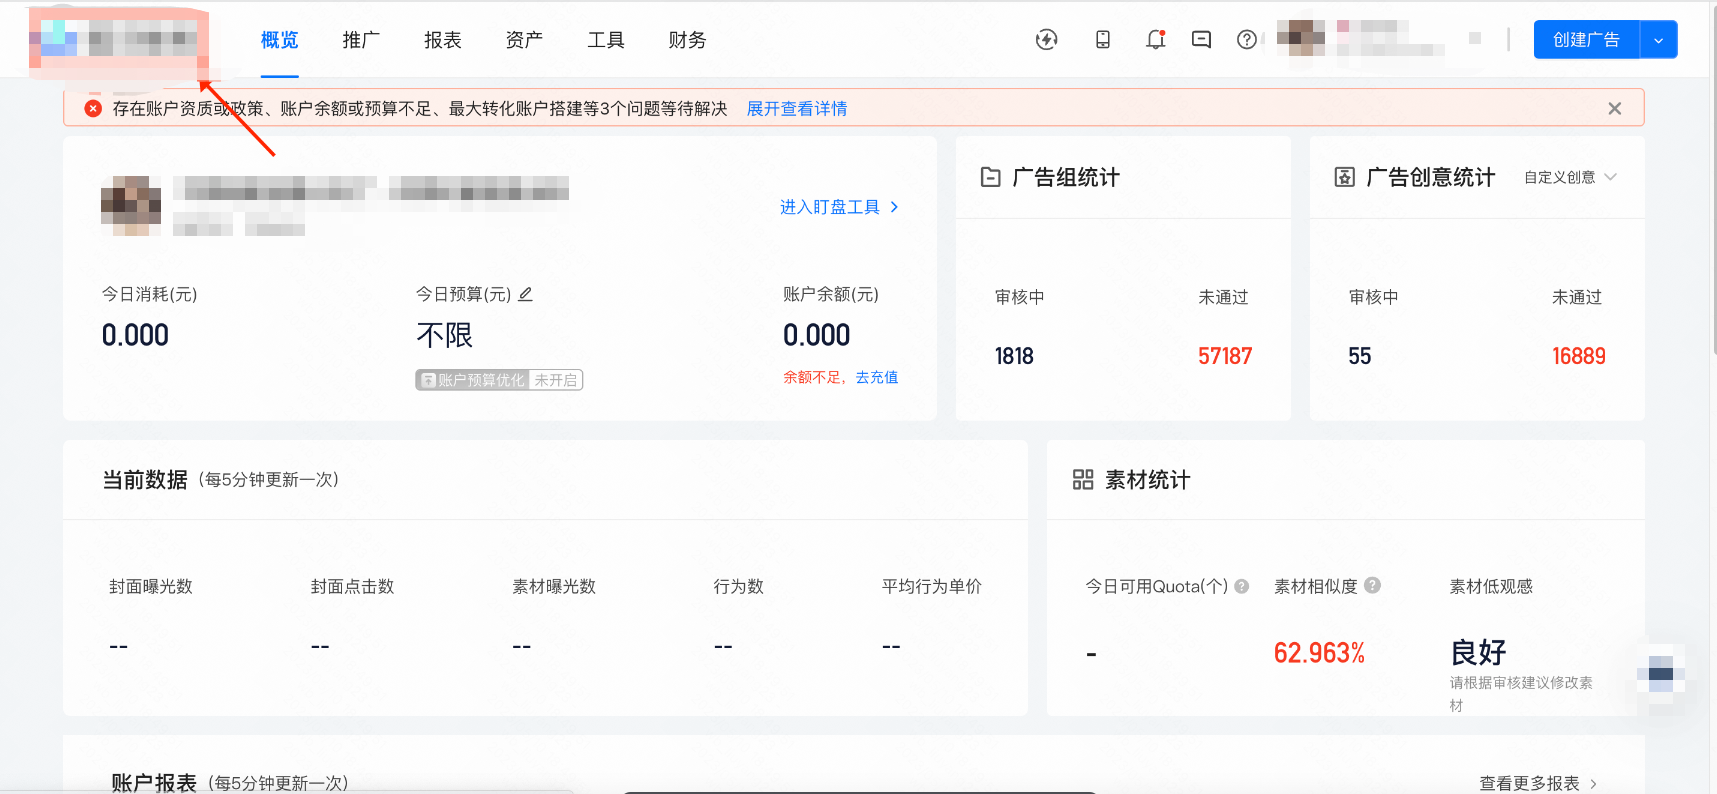Click the user avatar in top header
Viewport: 1717px width, 794px height.
coord(1301,38)
